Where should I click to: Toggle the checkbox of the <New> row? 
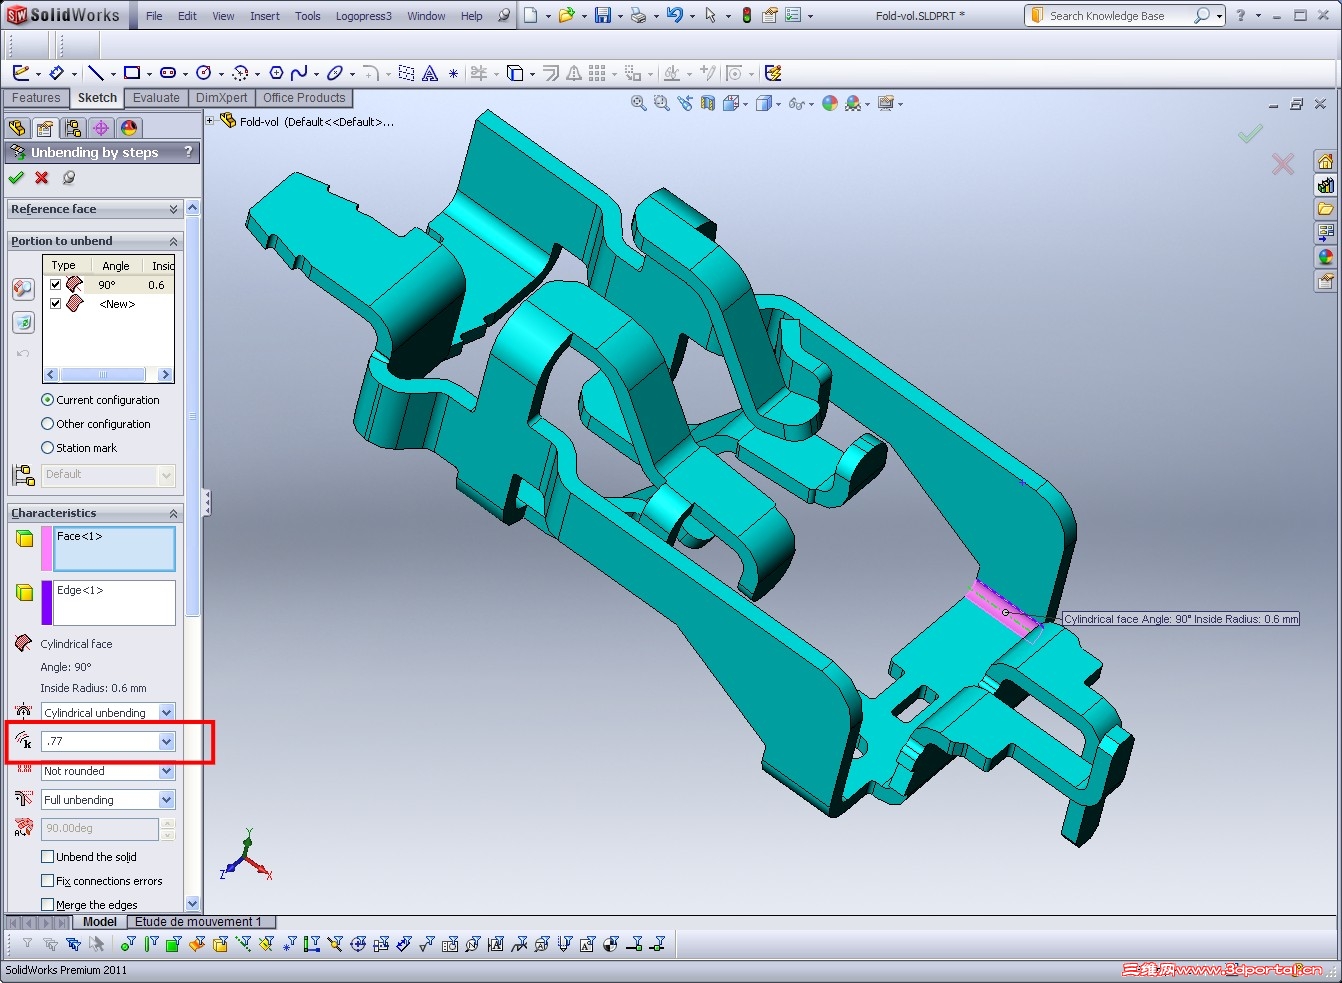pyautogui.click(x=56, y=304)
